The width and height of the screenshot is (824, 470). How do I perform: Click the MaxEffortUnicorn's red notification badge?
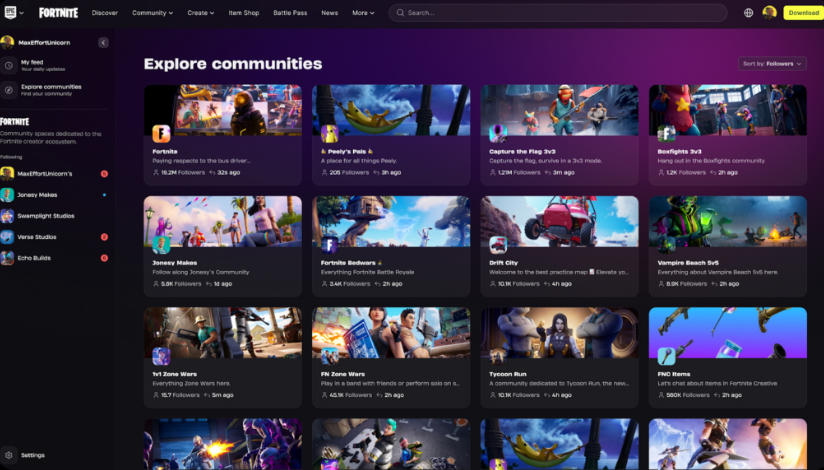click(104, 173)
